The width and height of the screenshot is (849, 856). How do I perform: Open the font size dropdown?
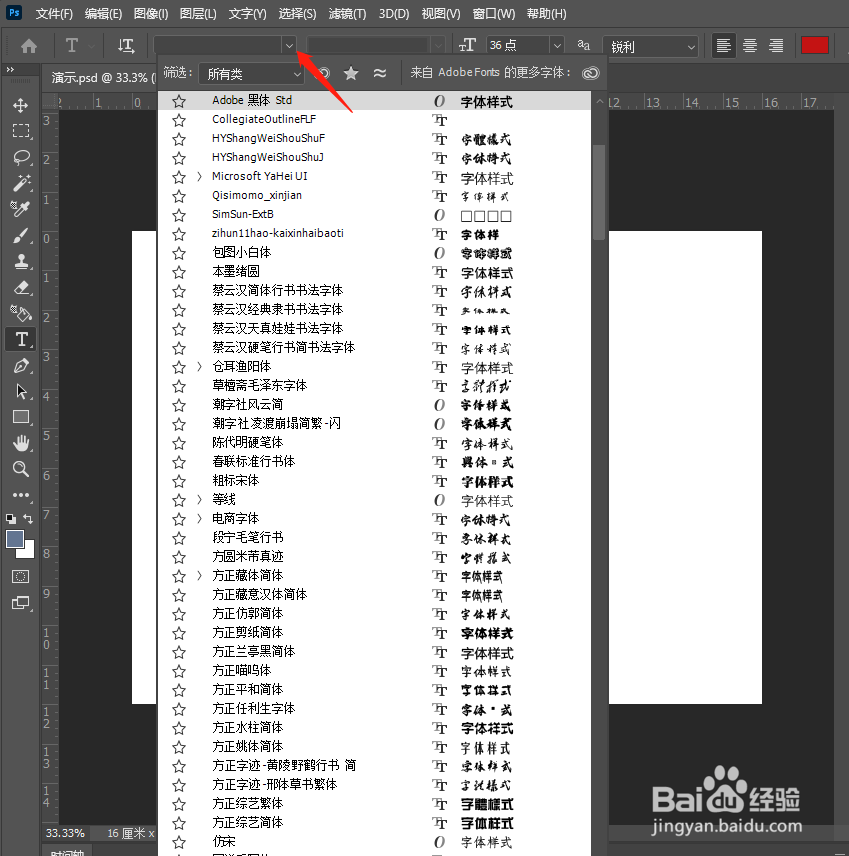556,46
